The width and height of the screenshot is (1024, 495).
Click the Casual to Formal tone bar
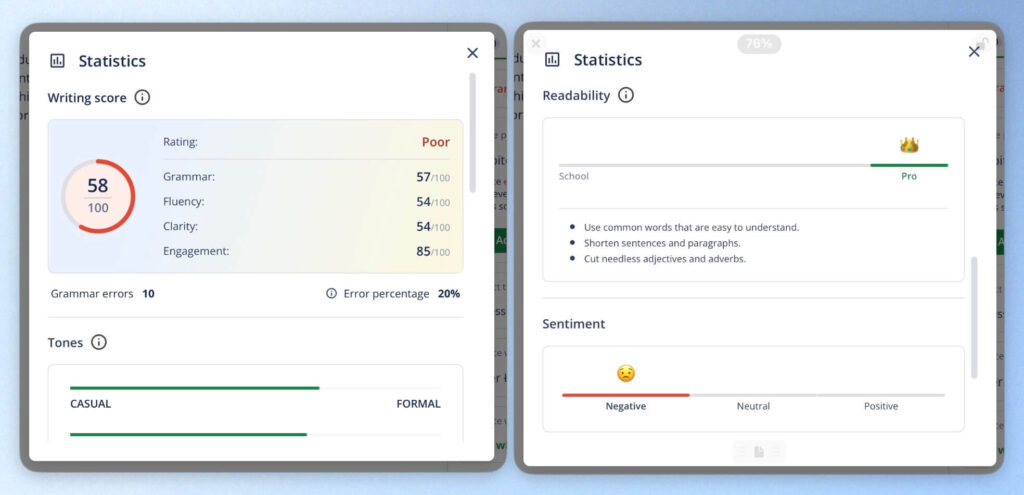tap(255, 388)
